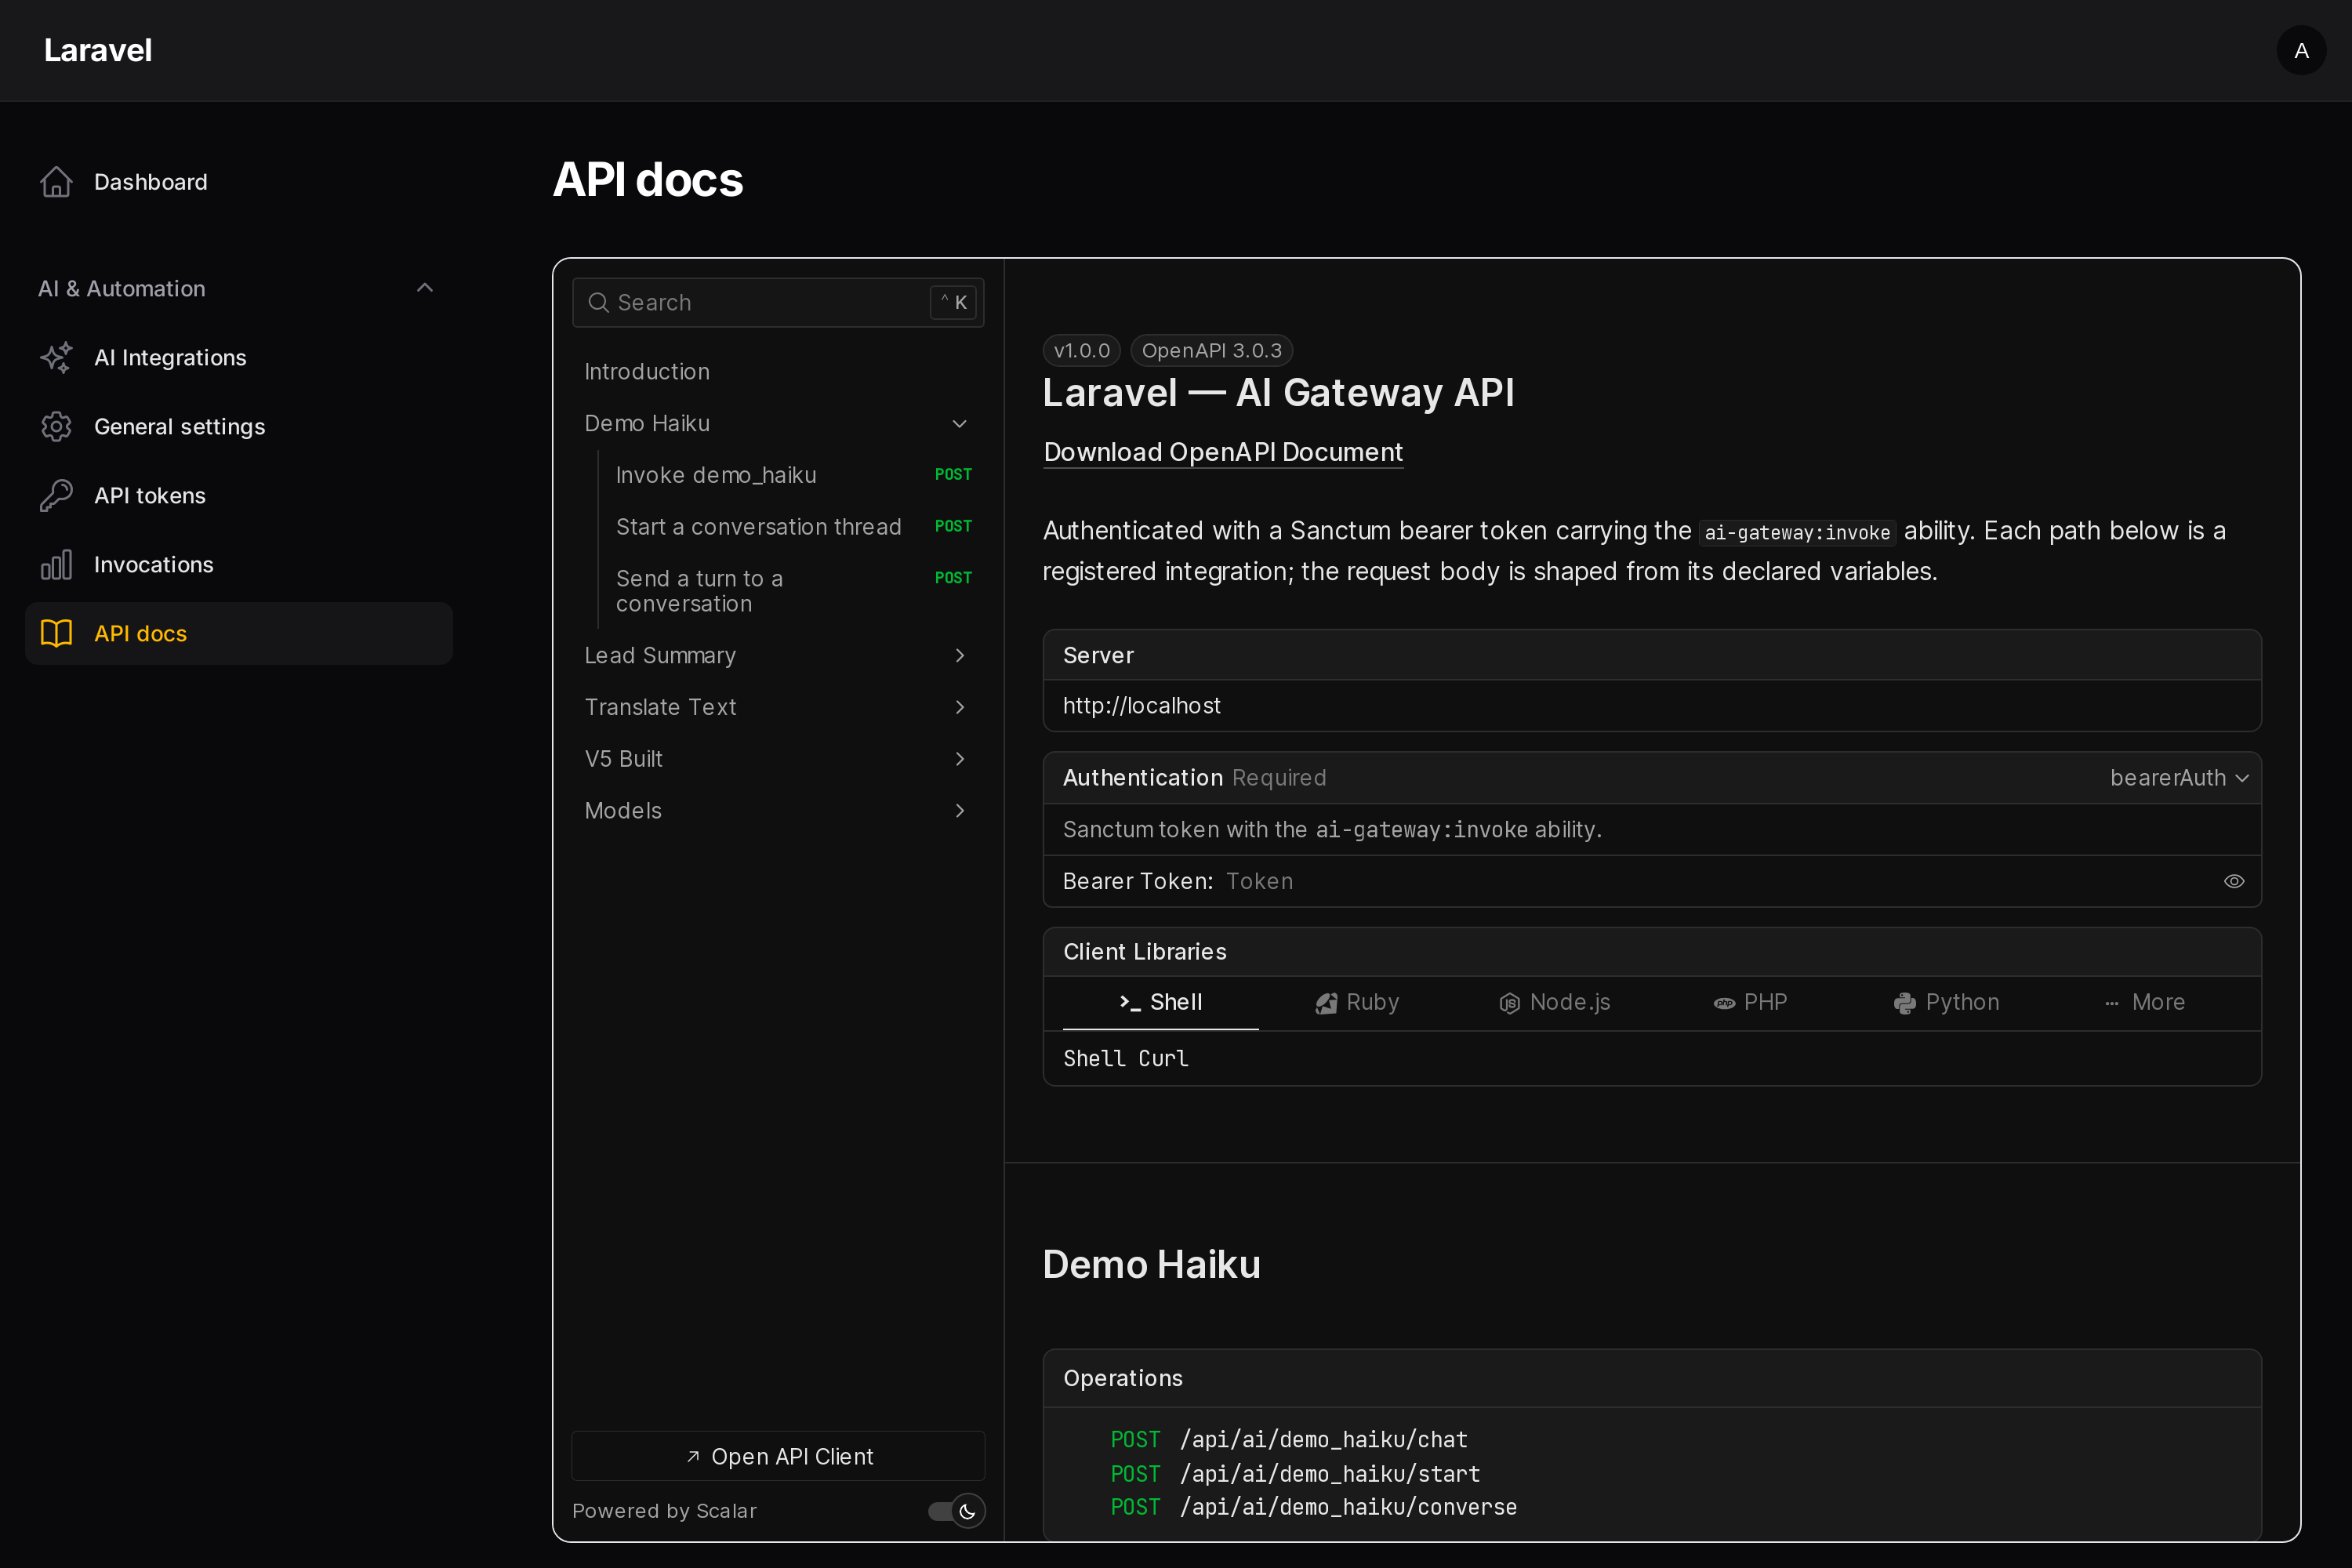
Task: Select the Node.js client library tab
Action: pyautogui.click(x=1553, y=1003)
